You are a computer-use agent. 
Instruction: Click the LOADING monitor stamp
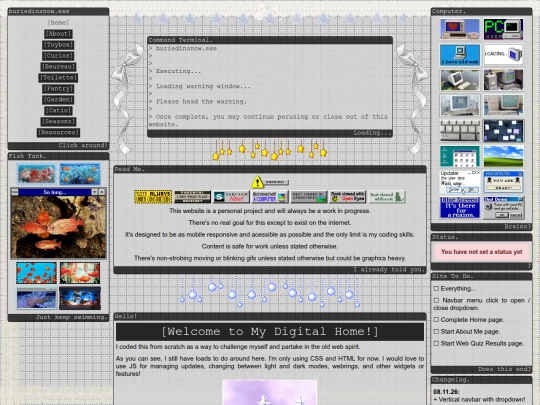pyautogui.click(x=503, y=55)
